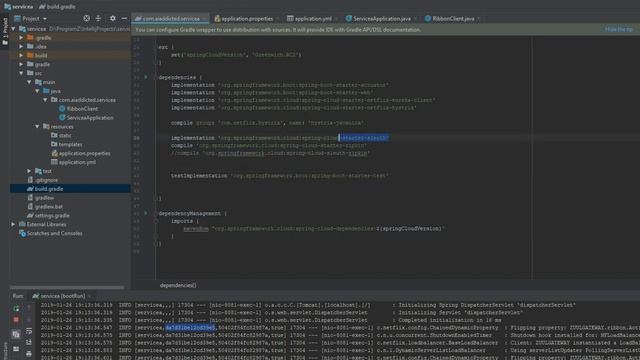640x360 pixels.
Task: Click the run gutter arrow beside dependencyManagement
Action: [x=146, y=213]
